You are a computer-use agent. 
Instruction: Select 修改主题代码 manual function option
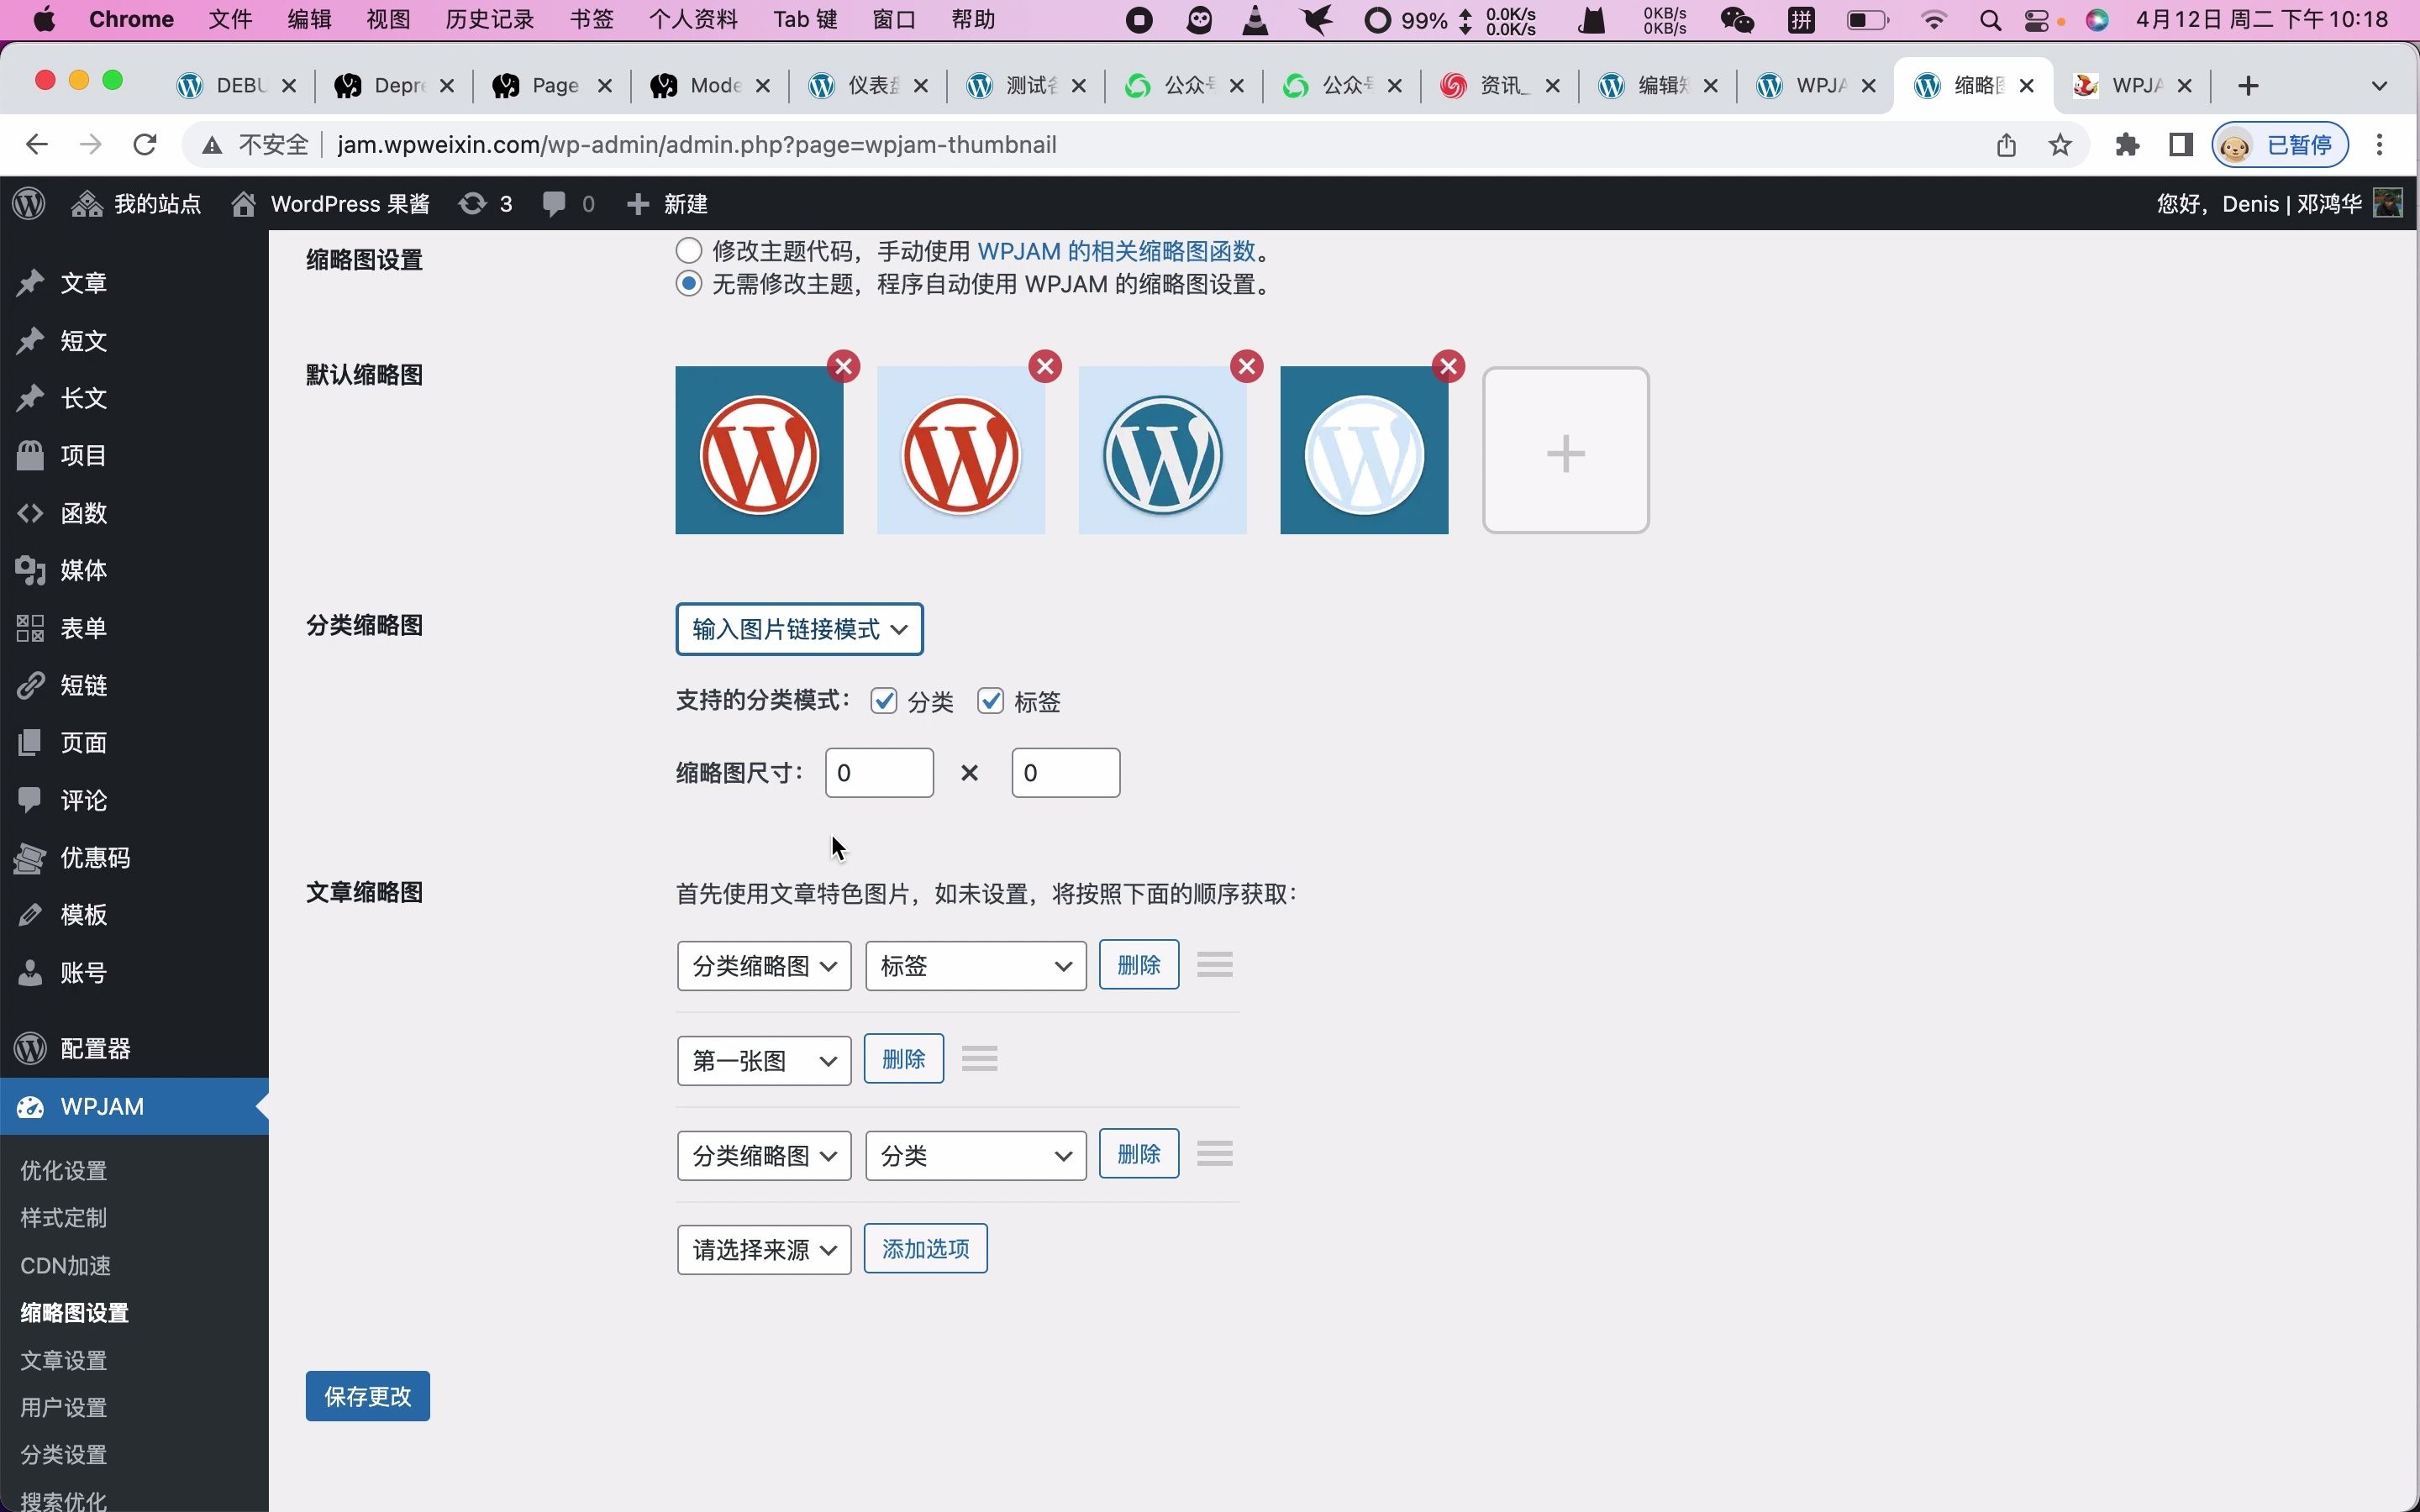click(x=688, y=250)
